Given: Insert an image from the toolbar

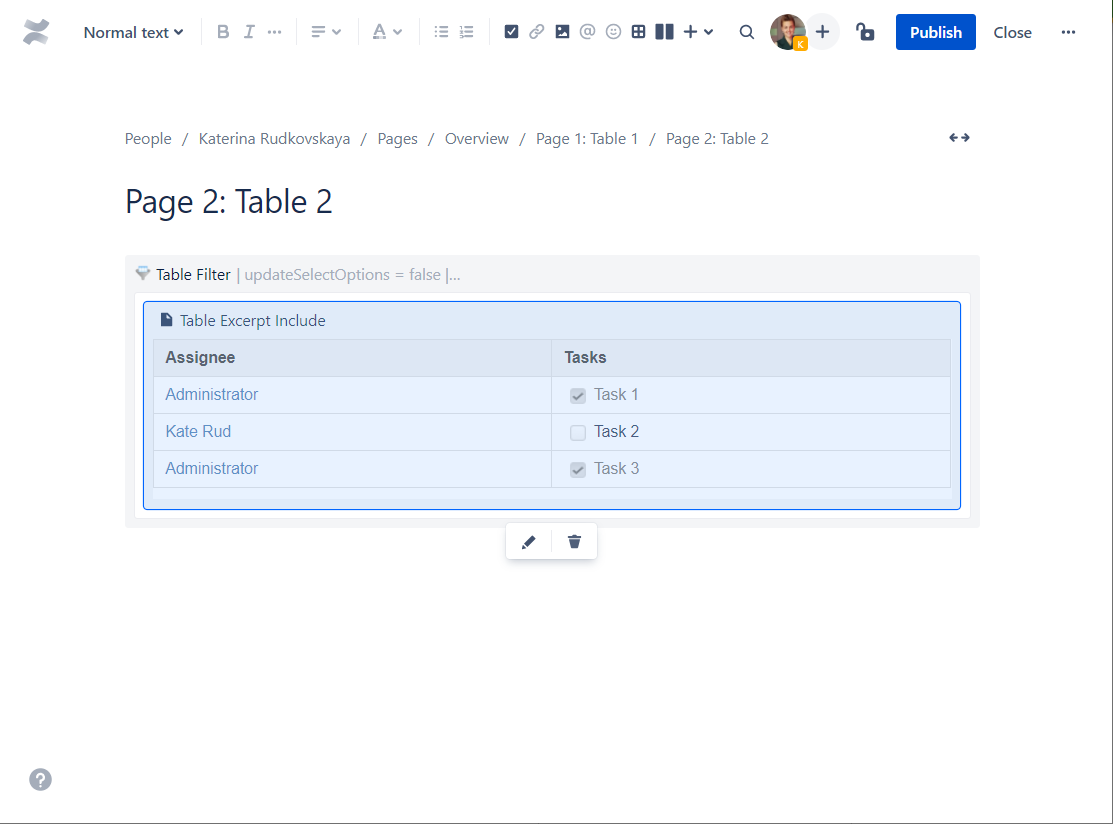Looking at the screenshot, I should [x=562, y=31].
